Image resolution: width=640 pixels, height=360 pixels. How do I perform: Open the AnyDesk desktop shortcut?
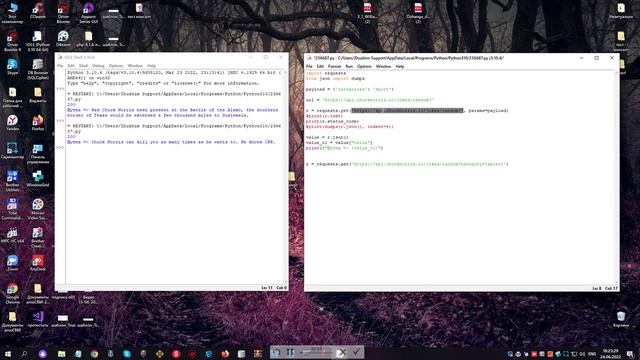click(38, 263)
